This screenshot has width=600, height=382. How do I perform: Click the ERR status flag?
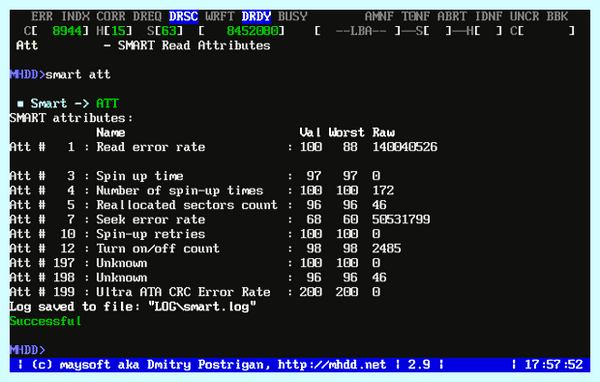pyautogui.click(x=42, y=16)
